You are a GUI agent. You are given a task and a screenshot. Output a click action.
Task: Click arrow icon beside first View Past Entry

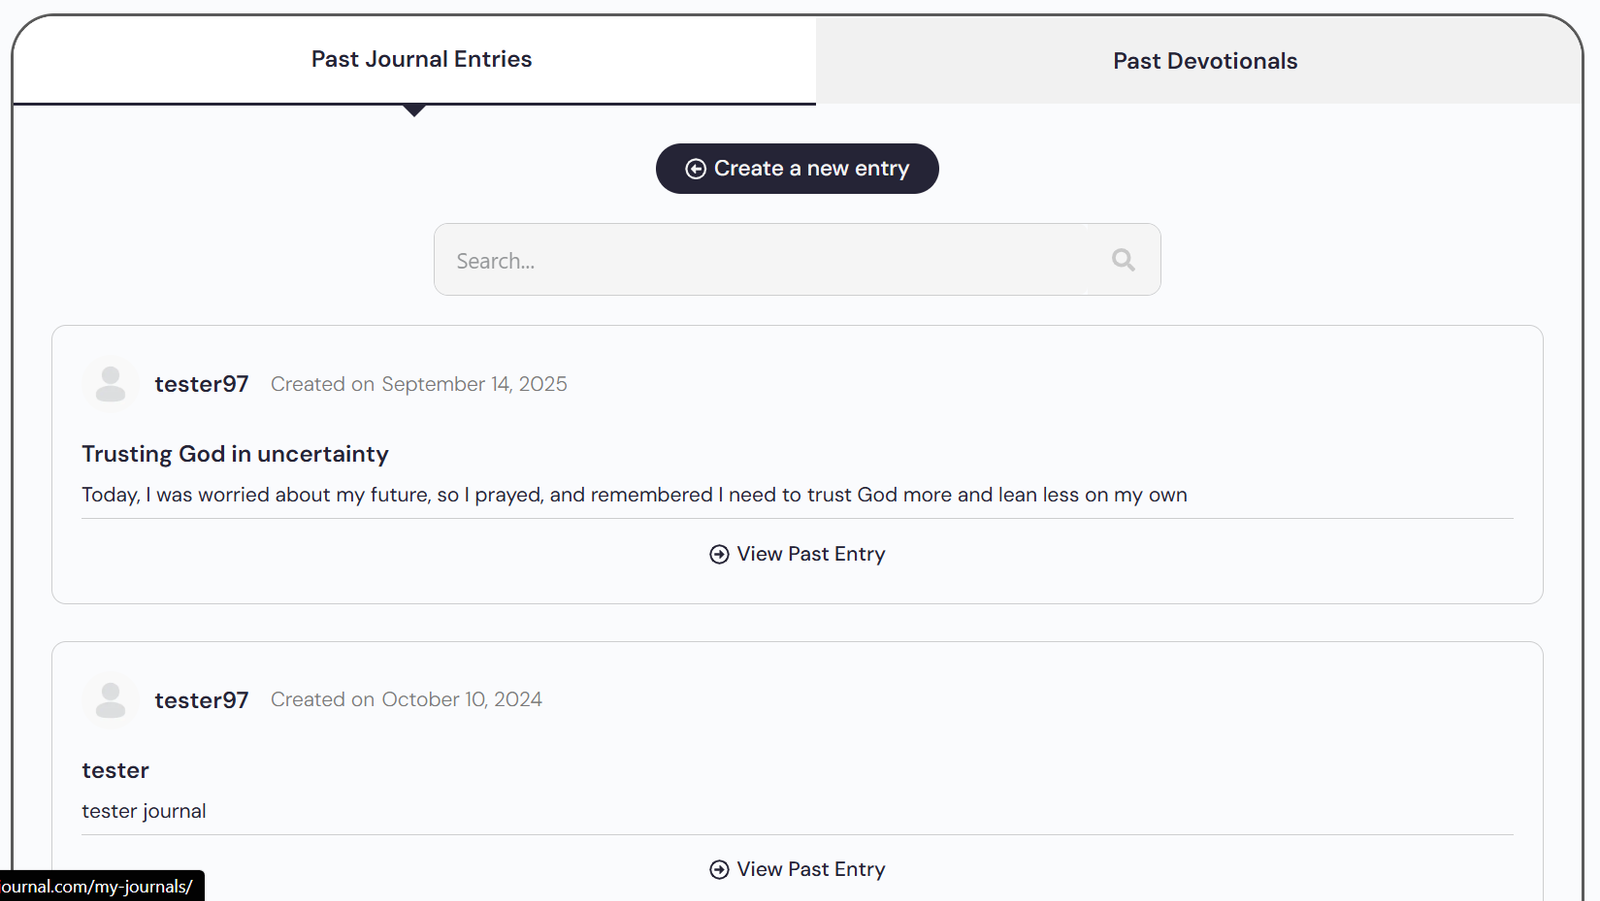pos(719,554)
